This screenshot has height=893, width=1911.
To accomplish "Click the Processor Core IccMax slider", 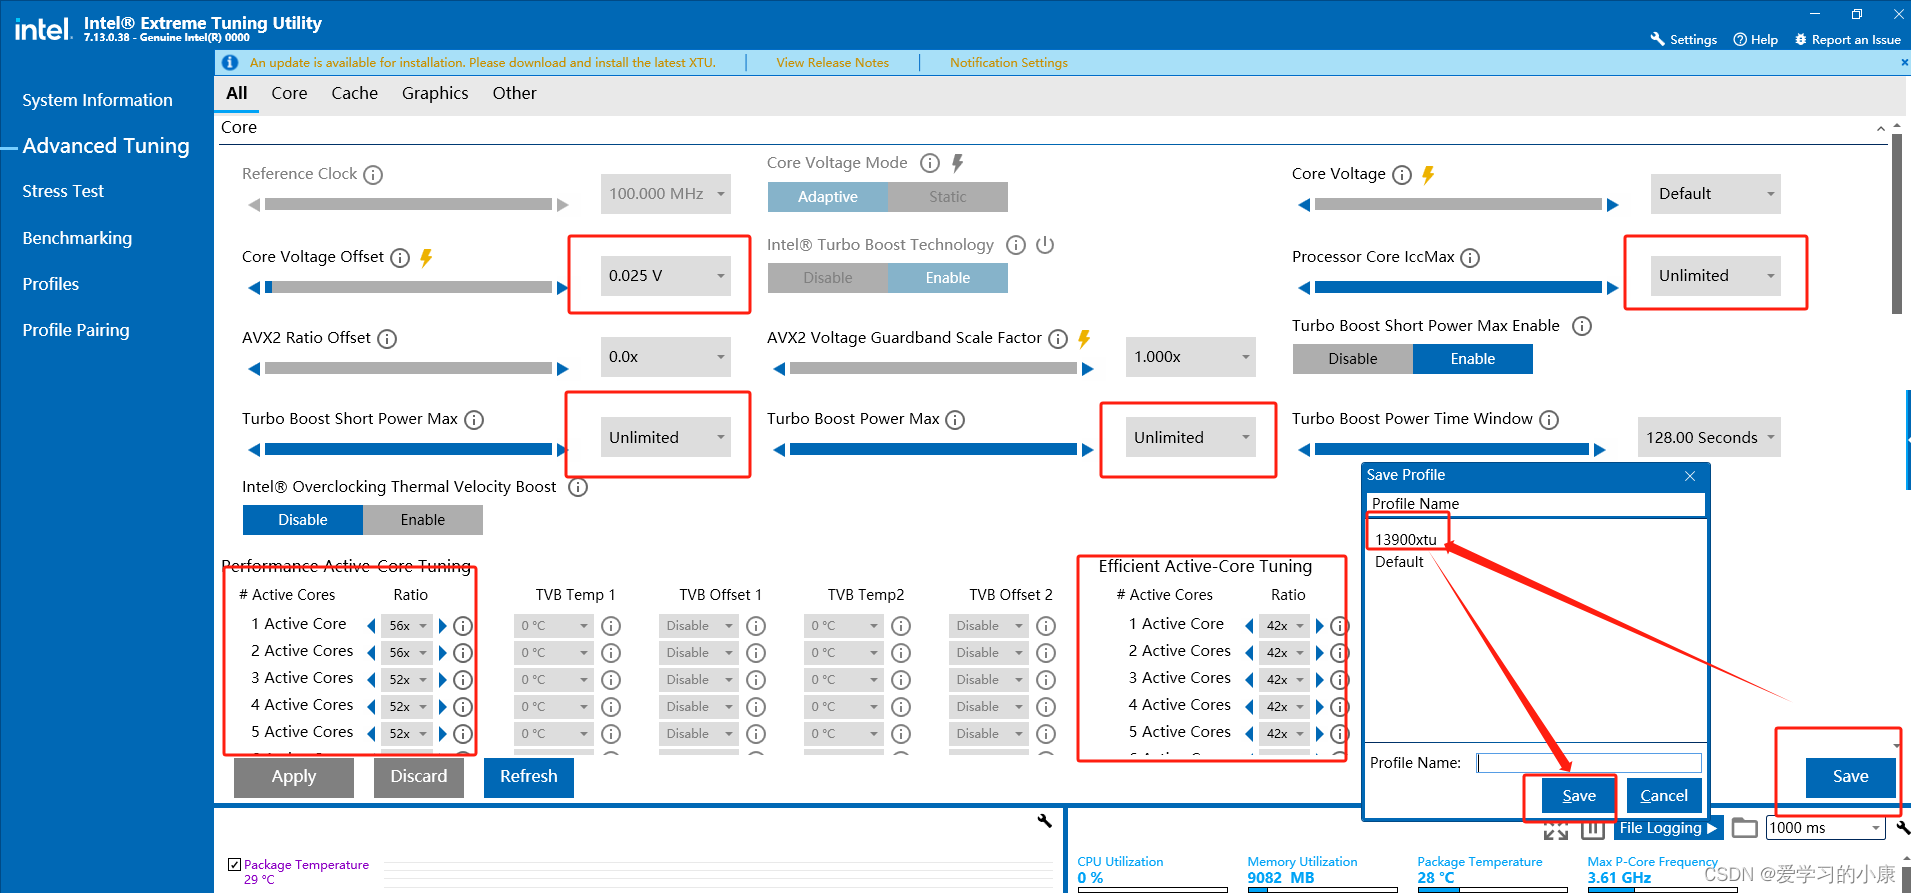I will click(1458, 288).
